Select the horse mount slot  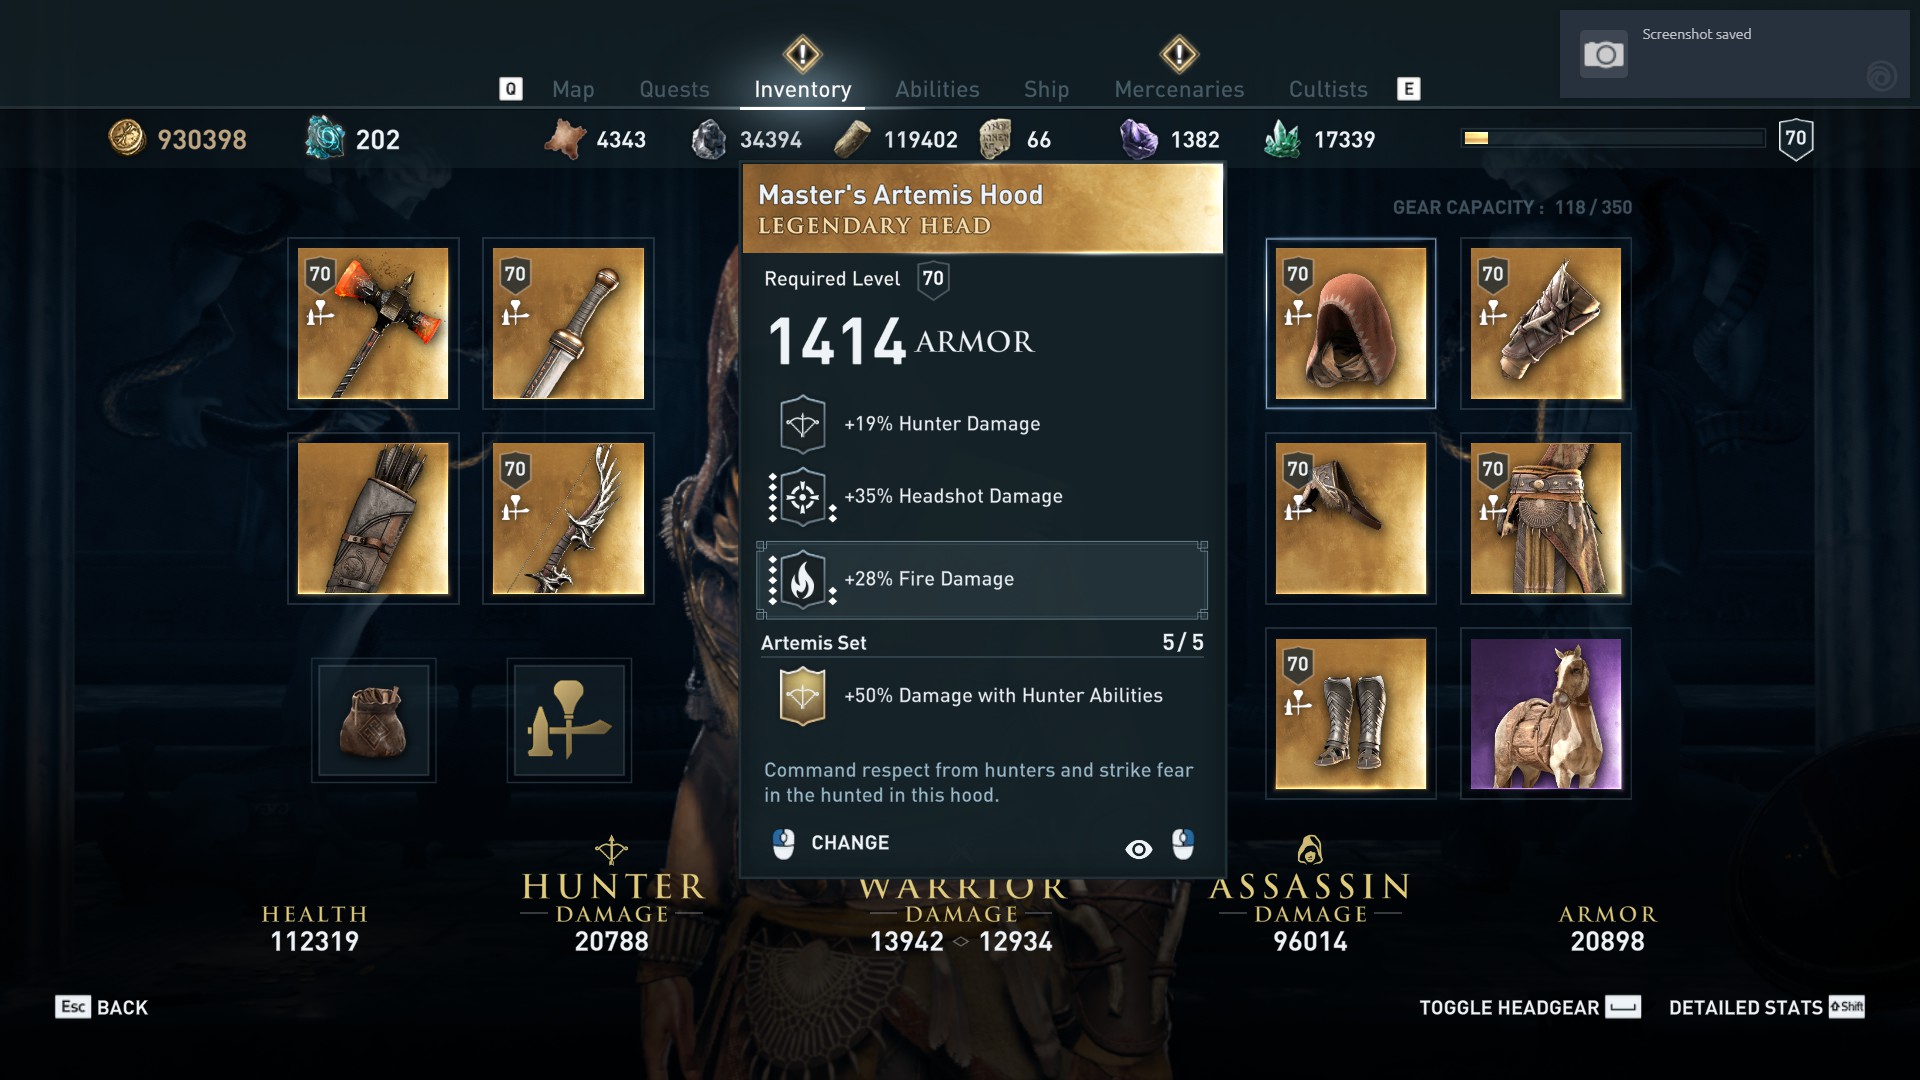[x=1546, y=713]
